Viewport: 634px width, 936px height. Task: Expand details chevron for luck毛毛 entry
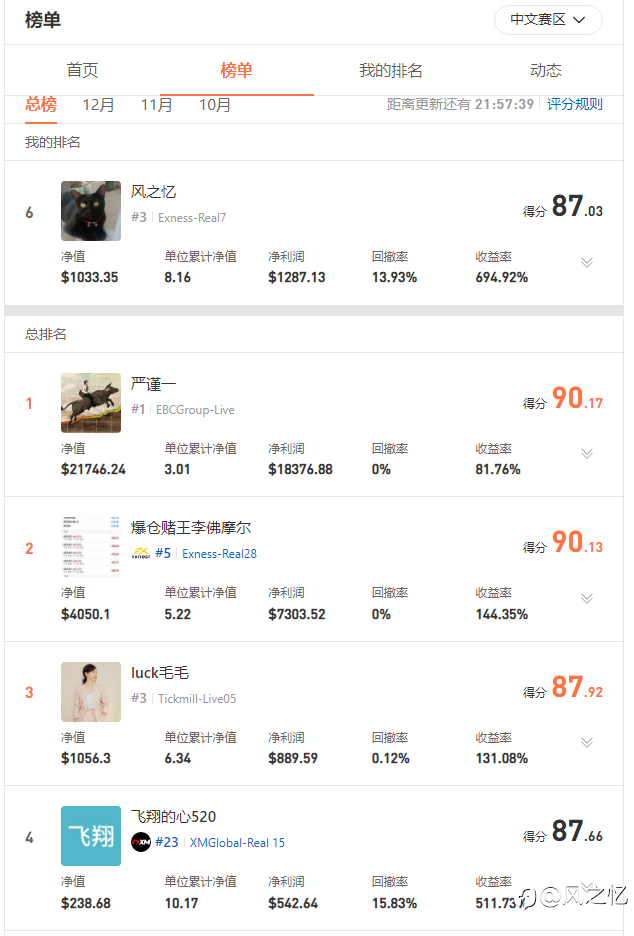click(587, 743)
